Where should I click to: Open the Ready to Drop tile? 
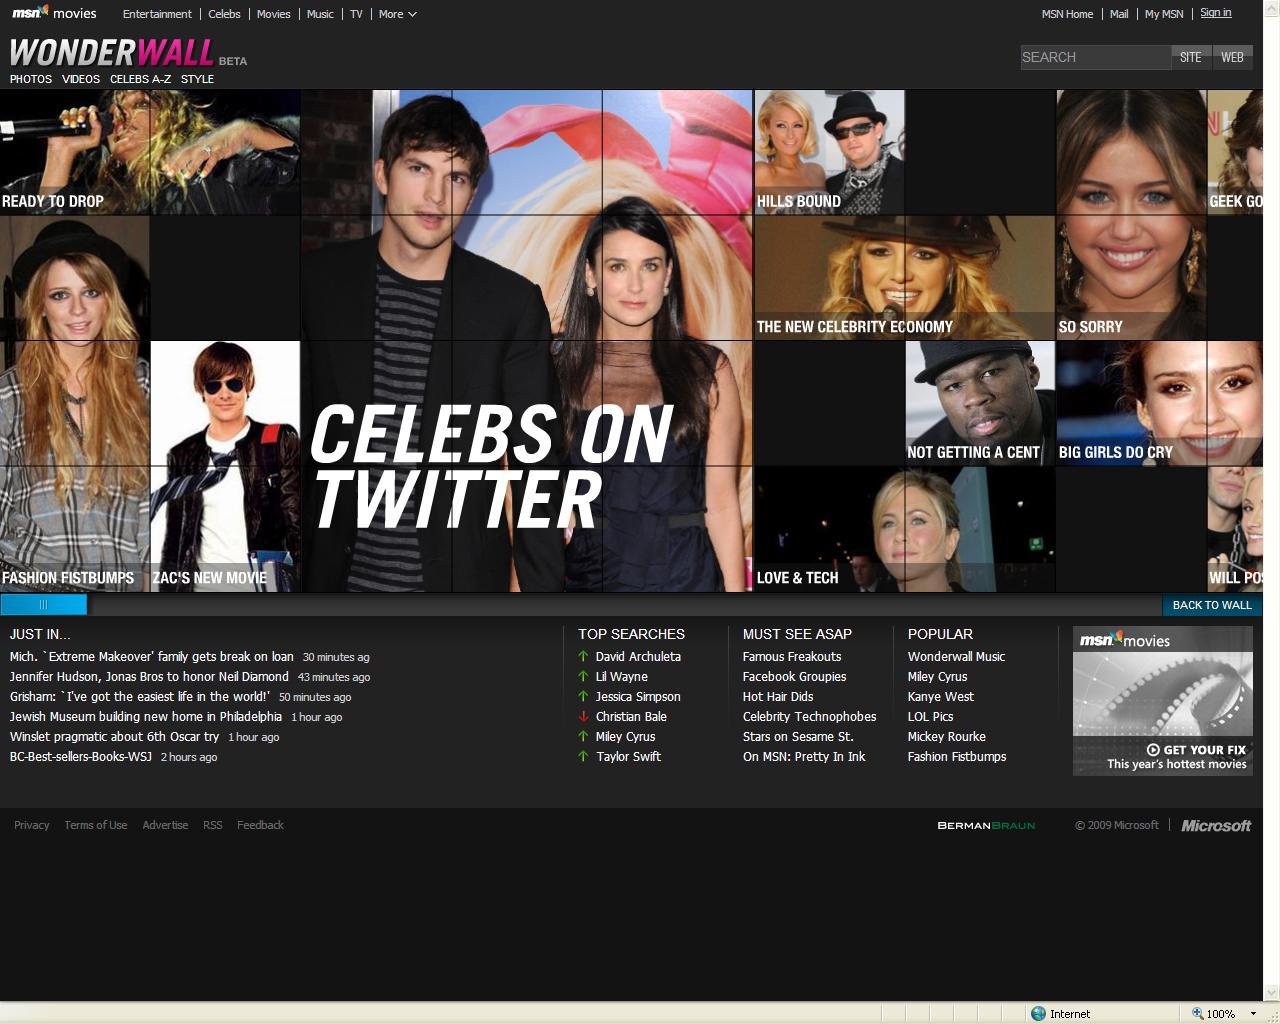(150, 152)
